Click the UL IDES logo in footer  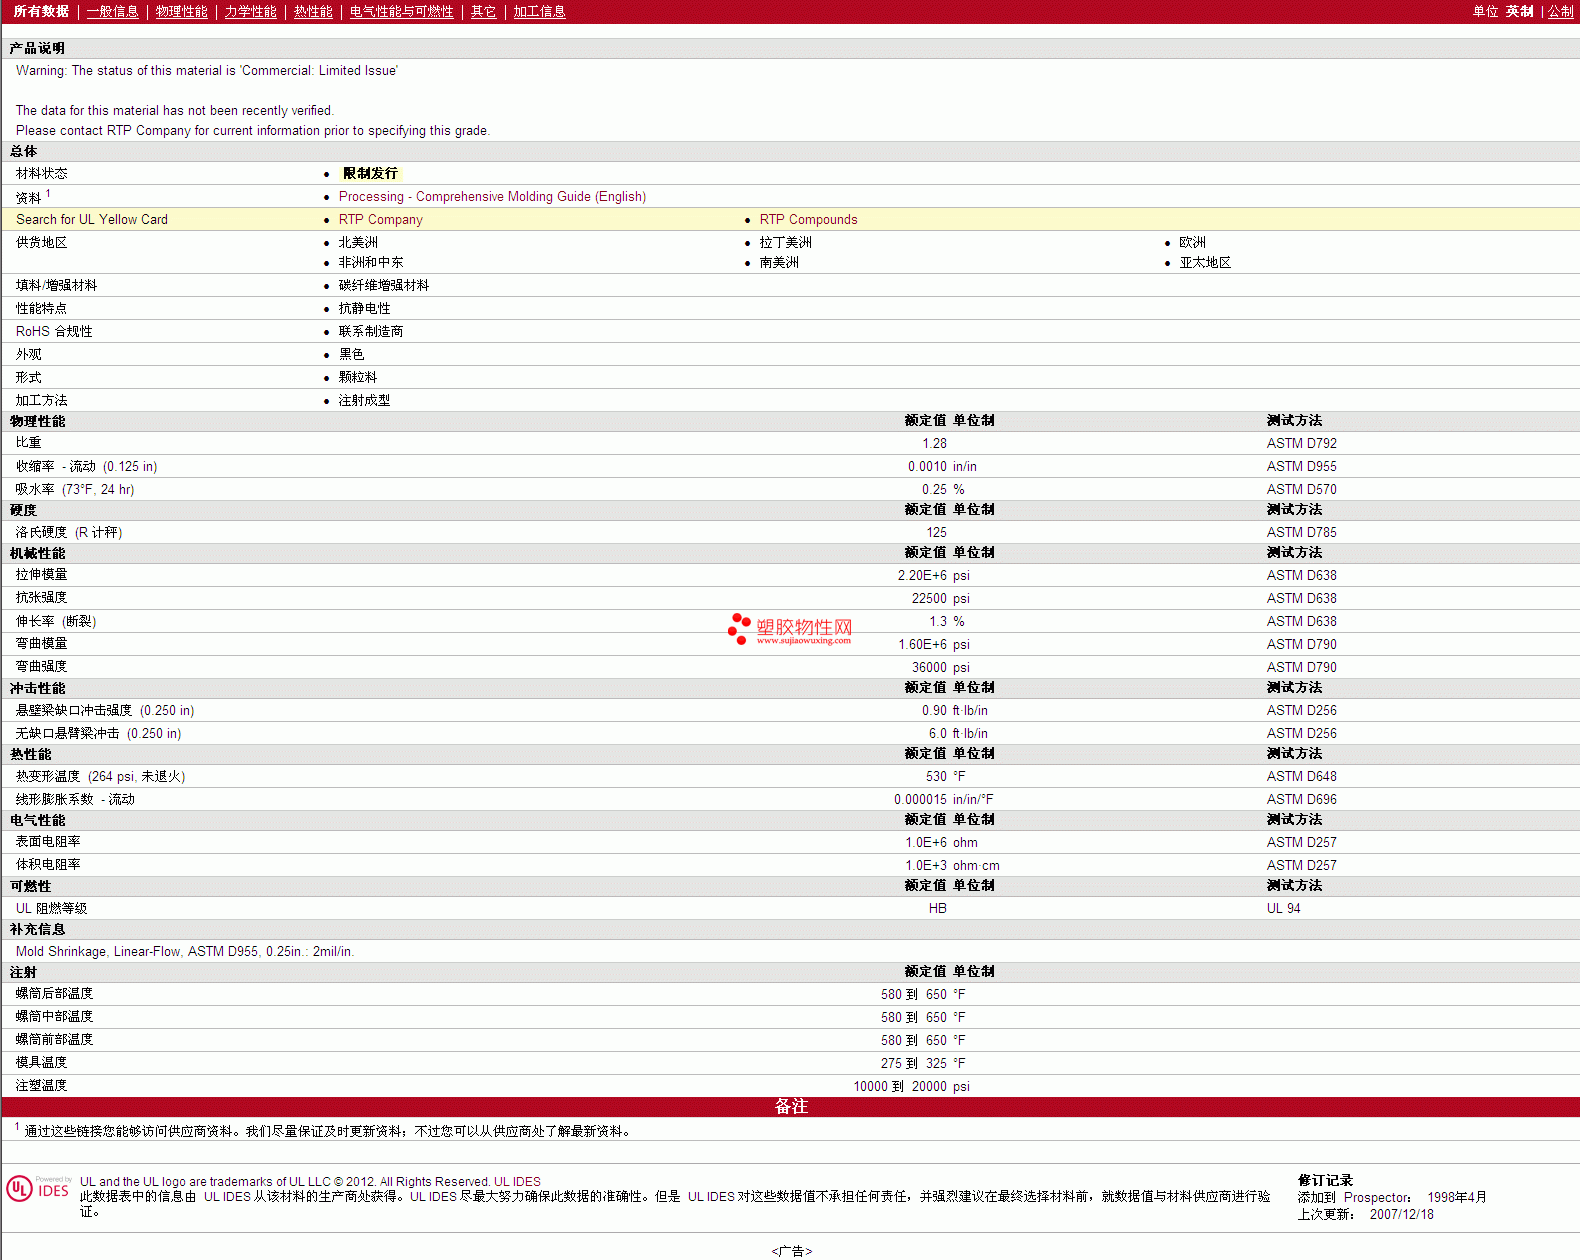38,1188
